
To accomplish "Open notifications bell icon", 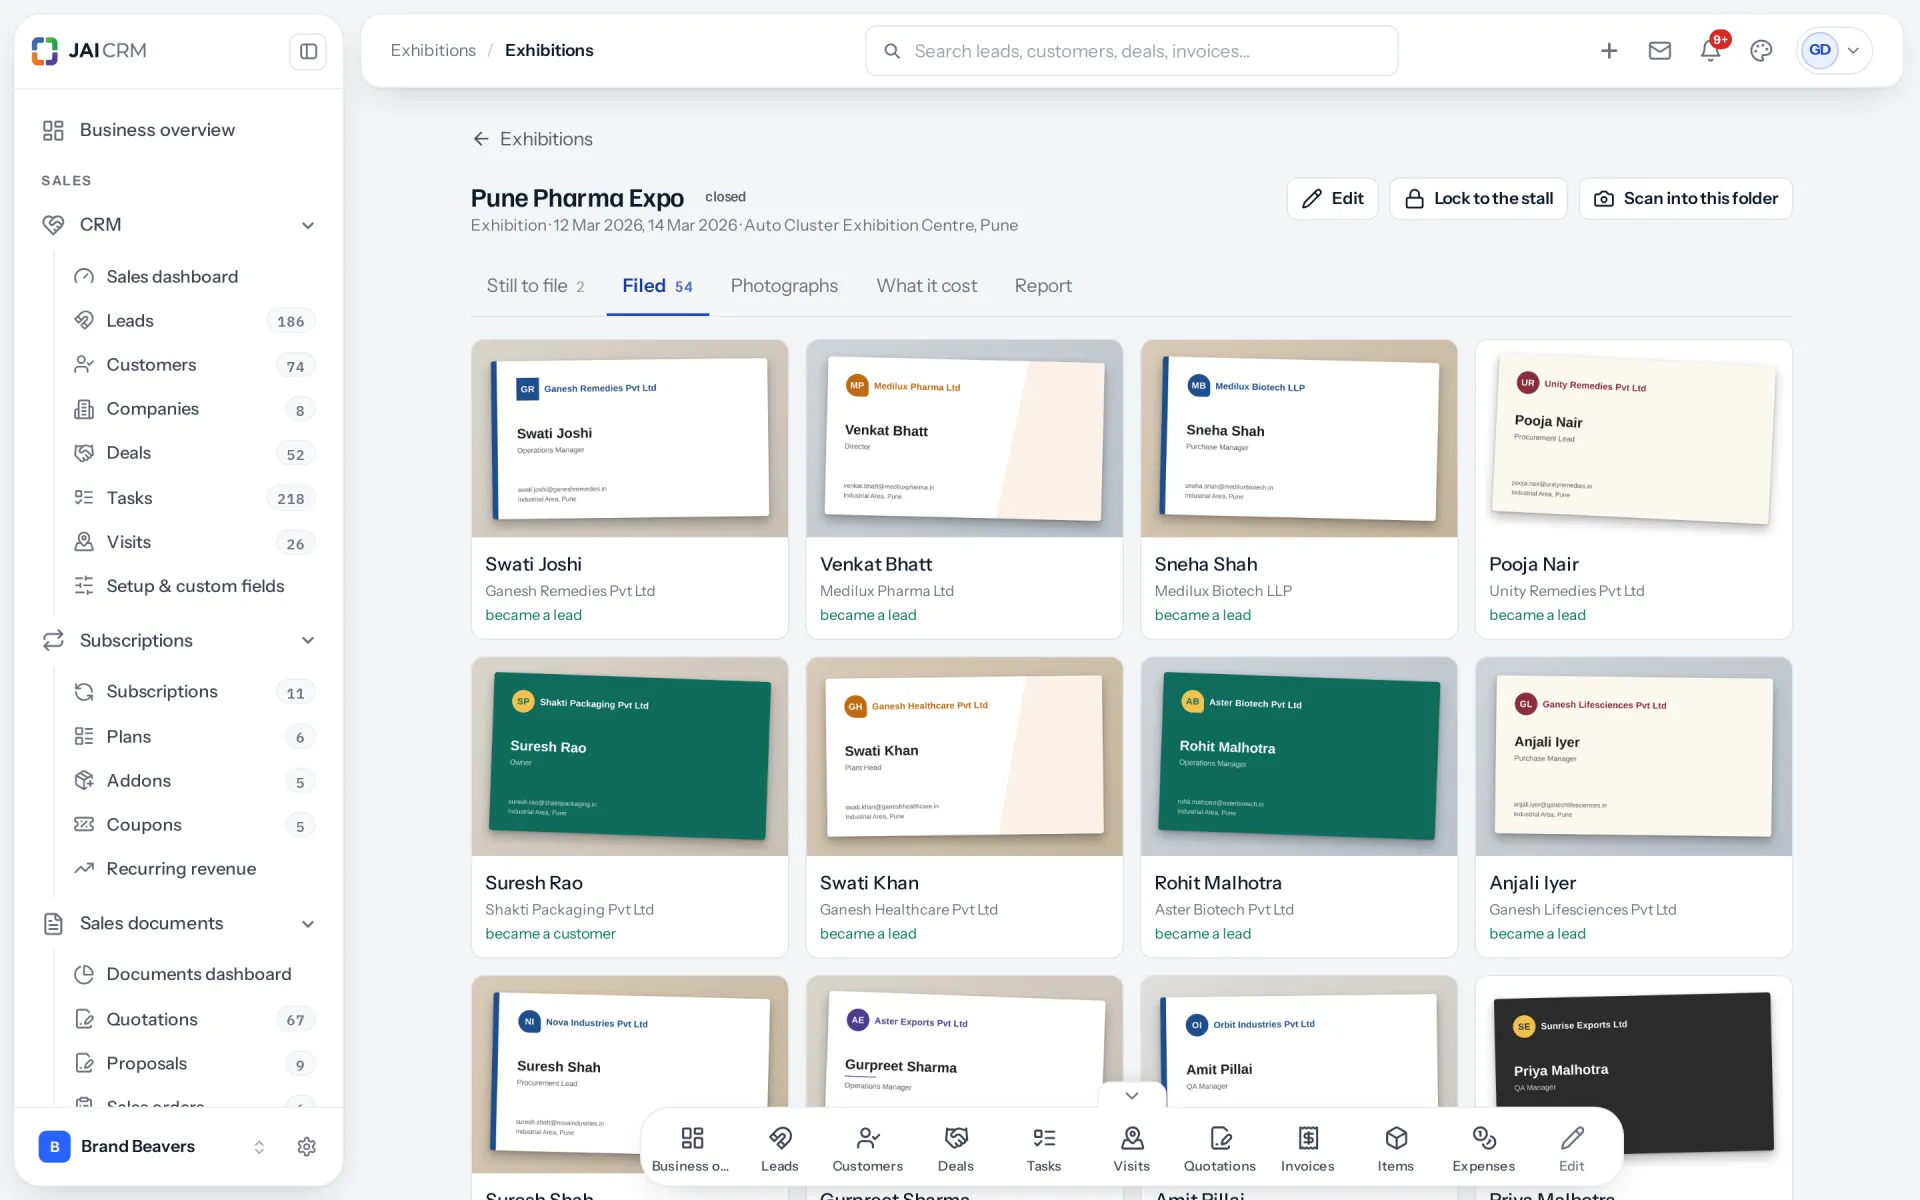I will (x=1711, y=51).
